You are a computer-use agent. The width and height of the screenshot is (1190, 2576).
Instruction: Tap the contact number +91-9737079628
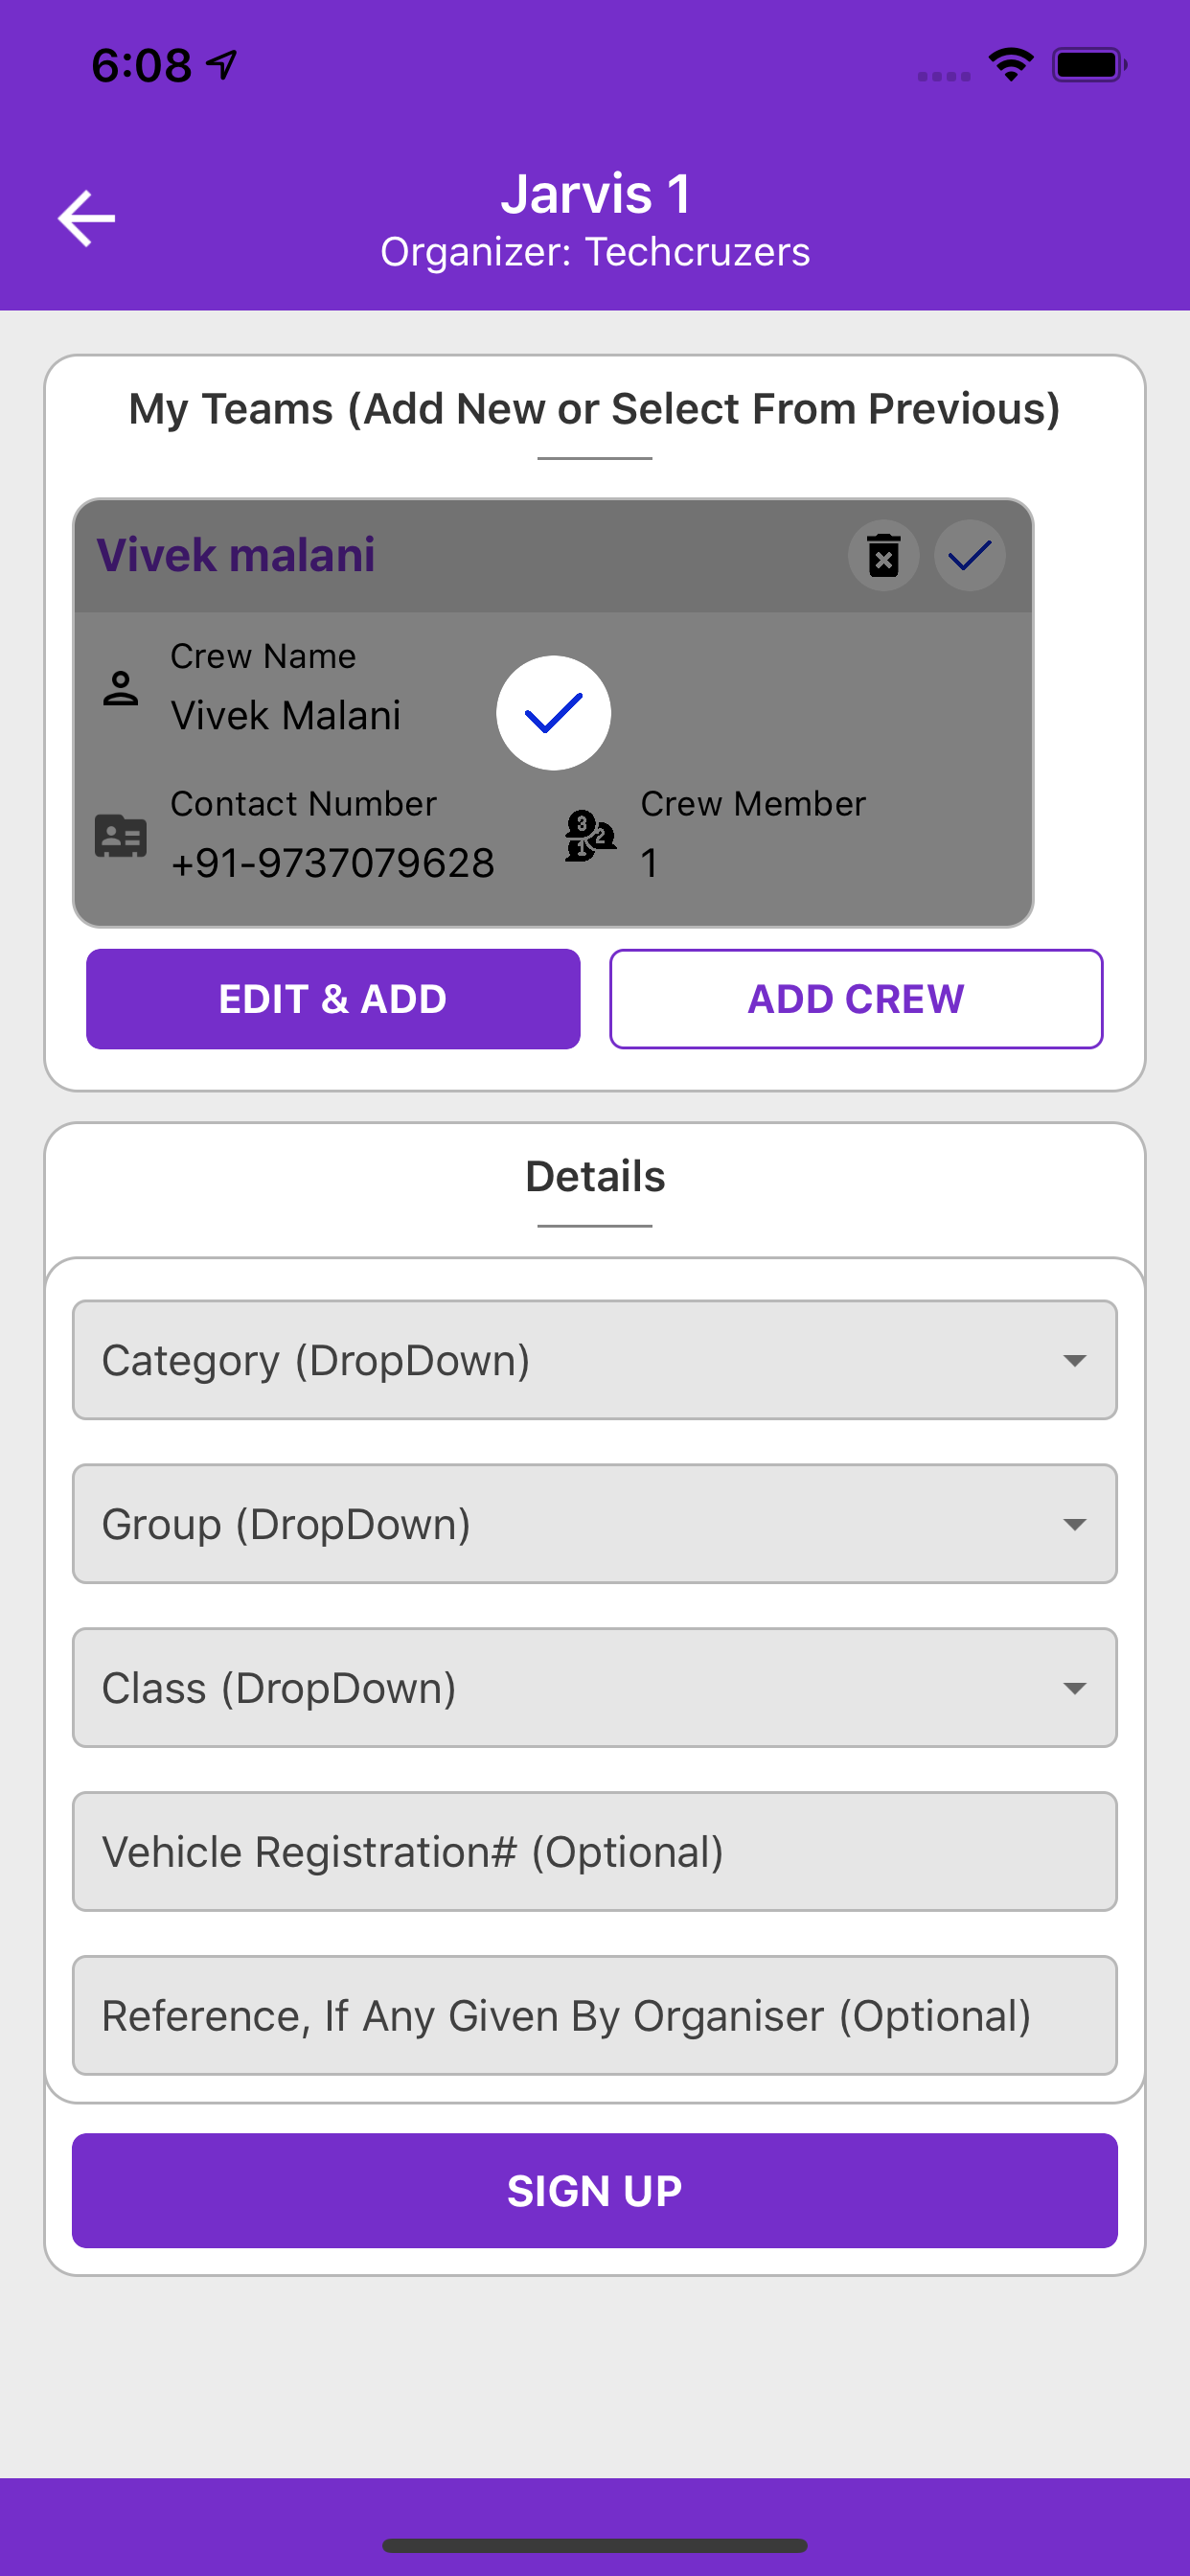click(332, 863)
